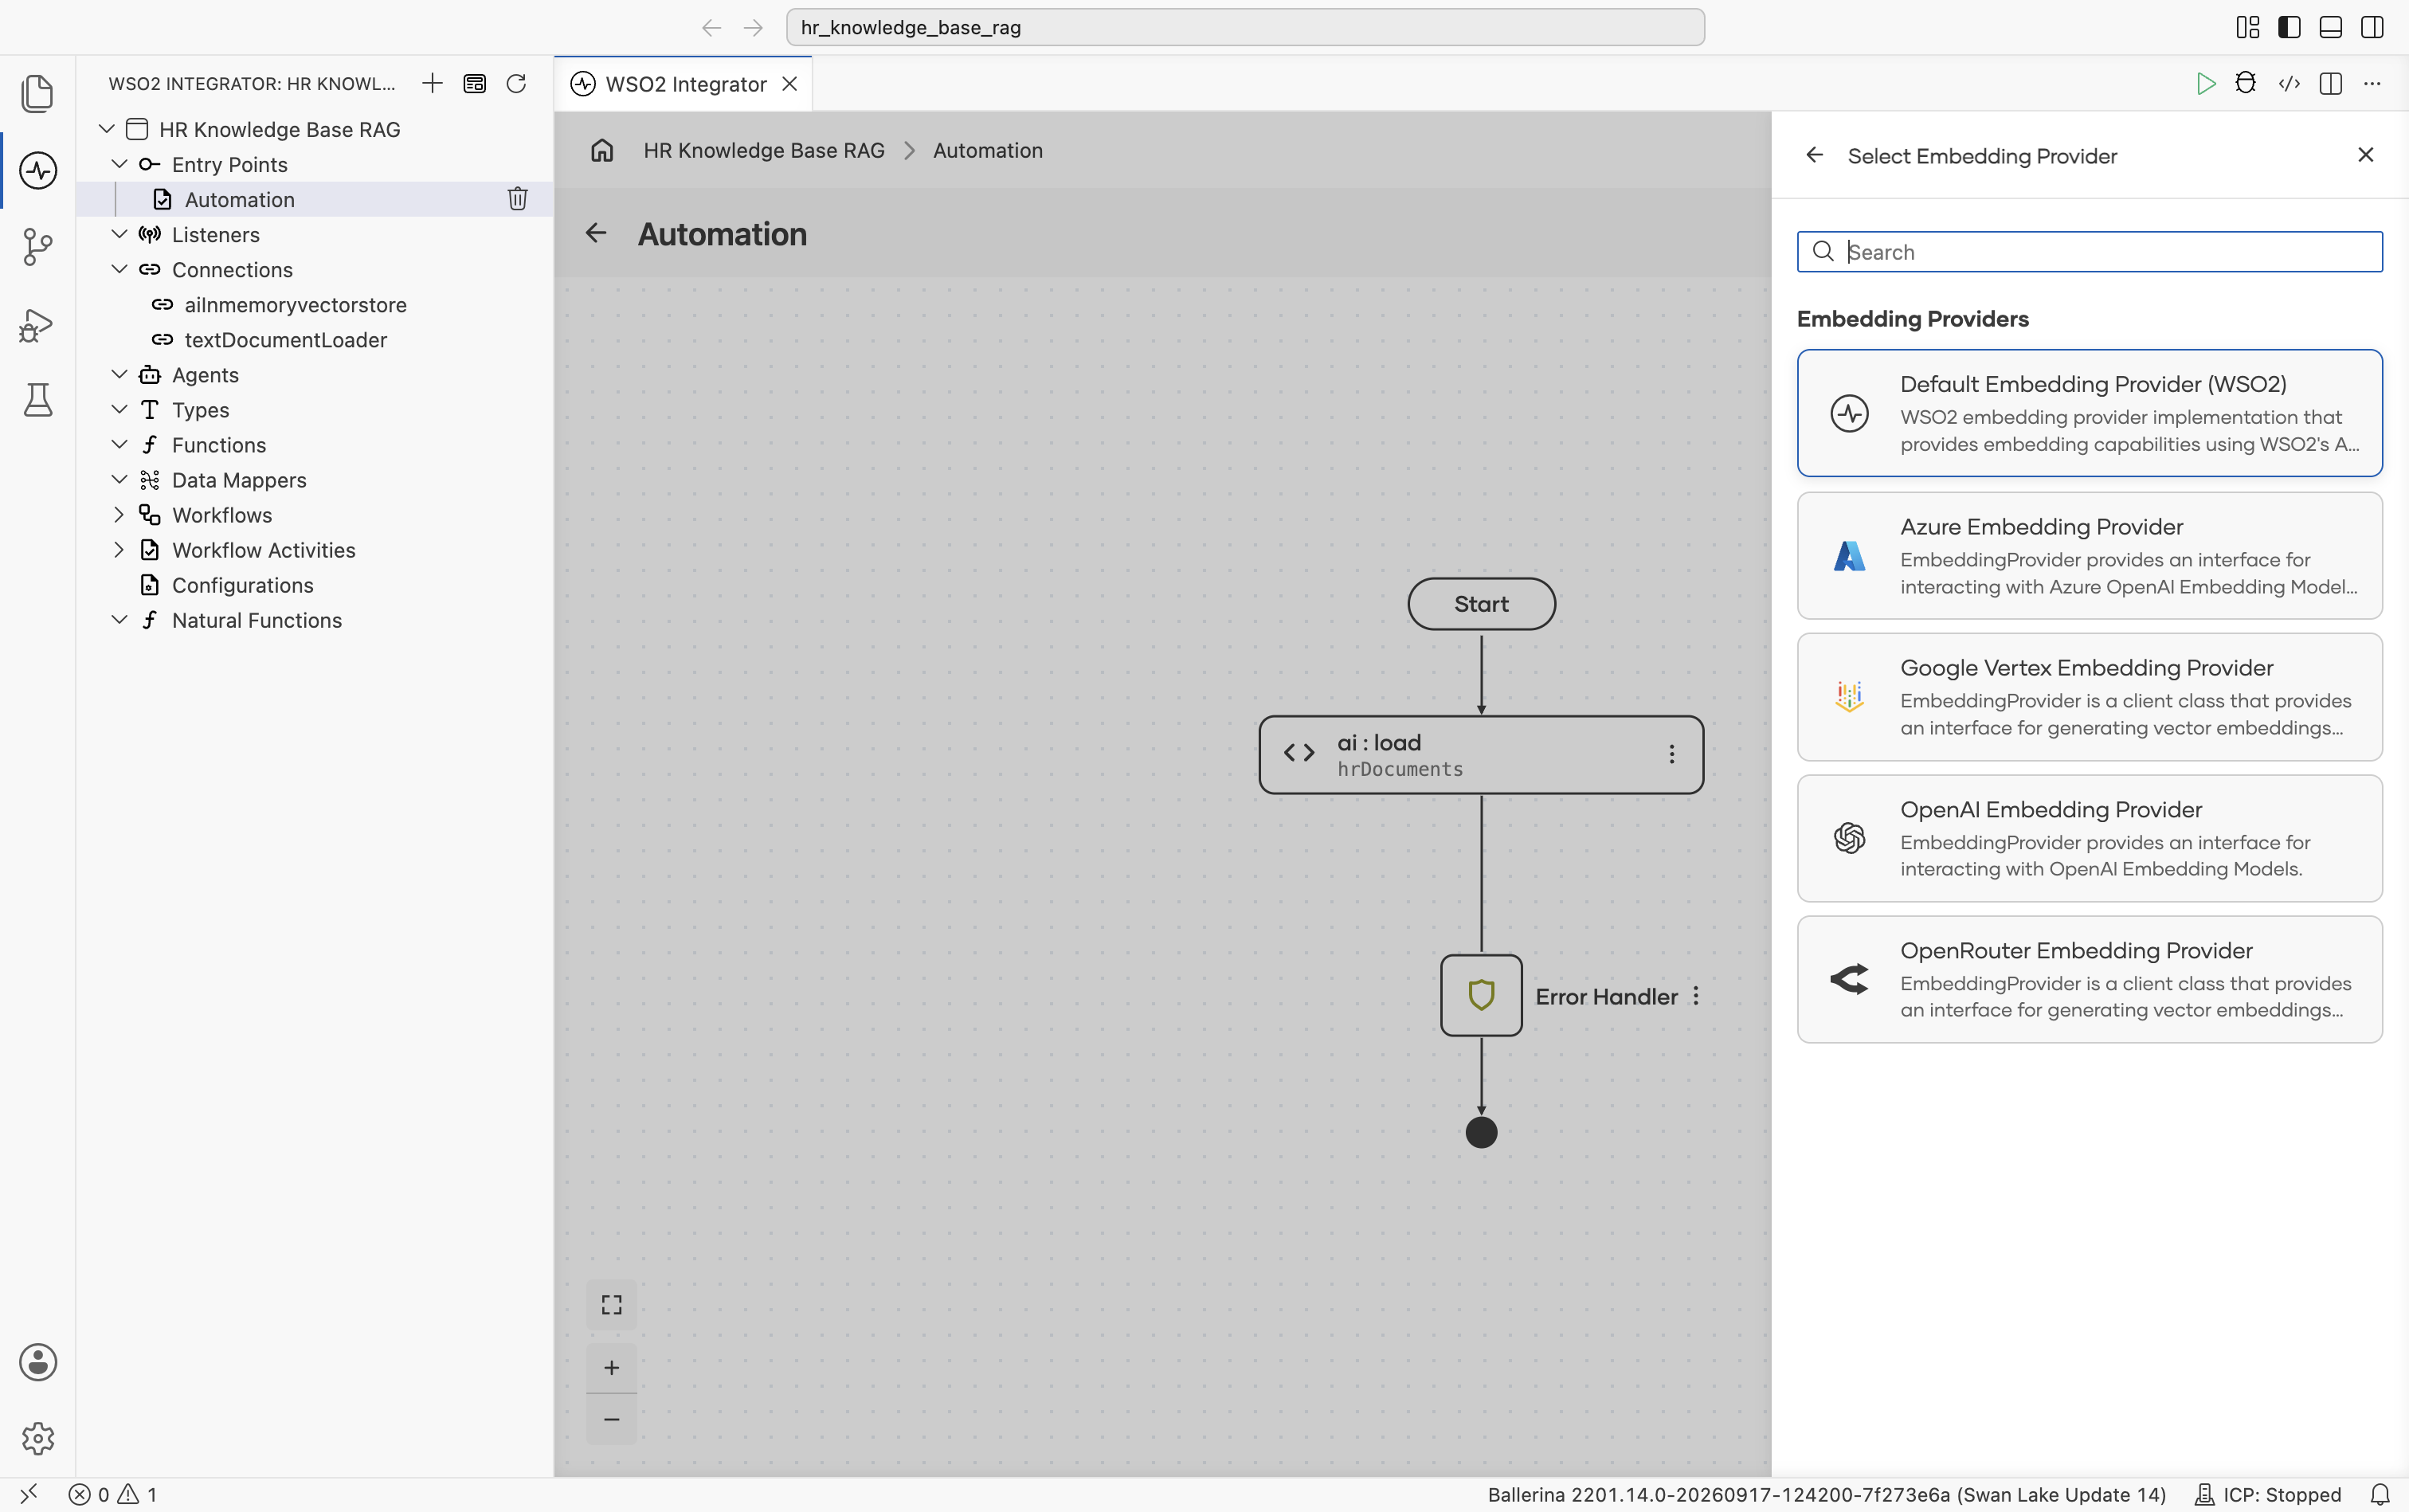2409x1512 pixels.
Task: Expand the Workflow Activities tree node
Action: (119, 550)
